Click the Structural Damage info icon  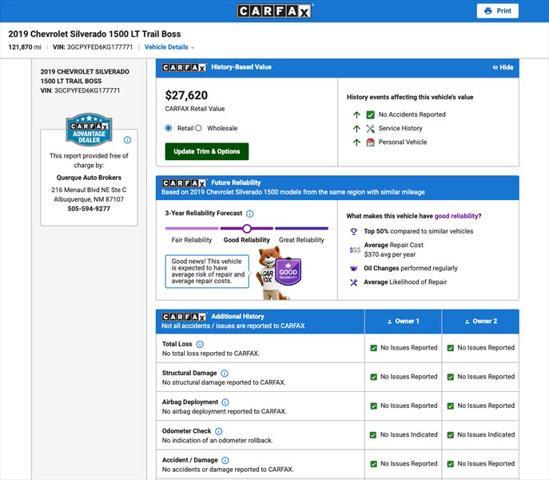(224, 373)
